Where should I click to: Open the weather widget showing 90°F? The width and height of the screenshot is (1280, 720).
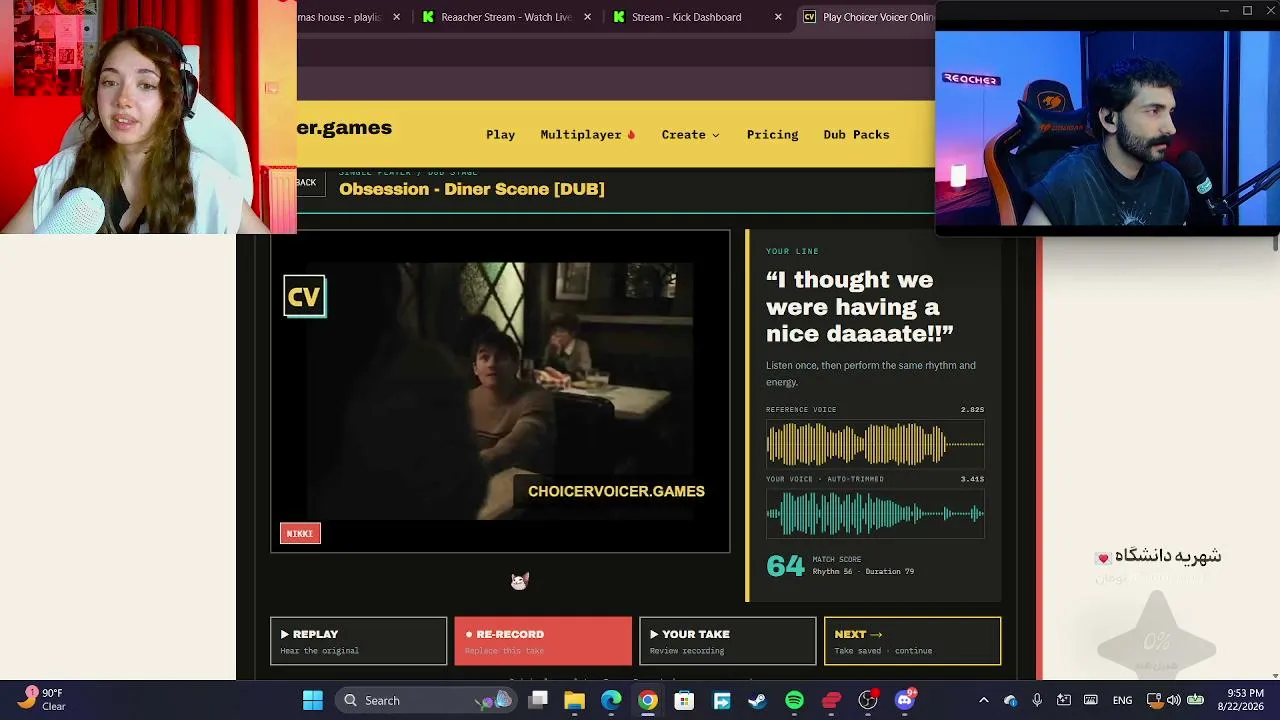tap(42, 700)
